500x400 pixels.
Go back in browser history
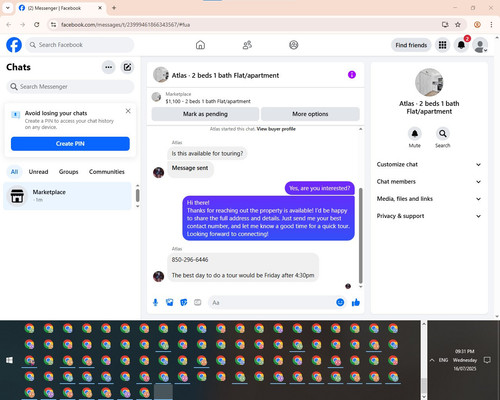(9, 25)
